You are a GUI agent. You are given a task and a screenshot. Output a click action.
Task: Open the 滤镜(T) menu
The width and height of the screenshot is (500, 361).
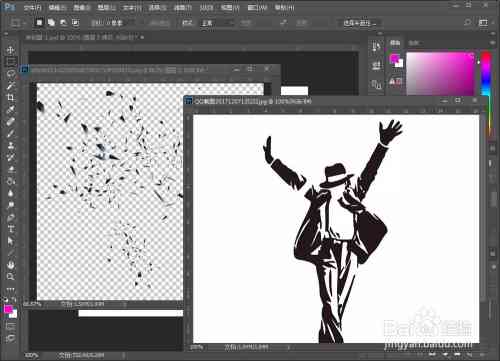182,7
